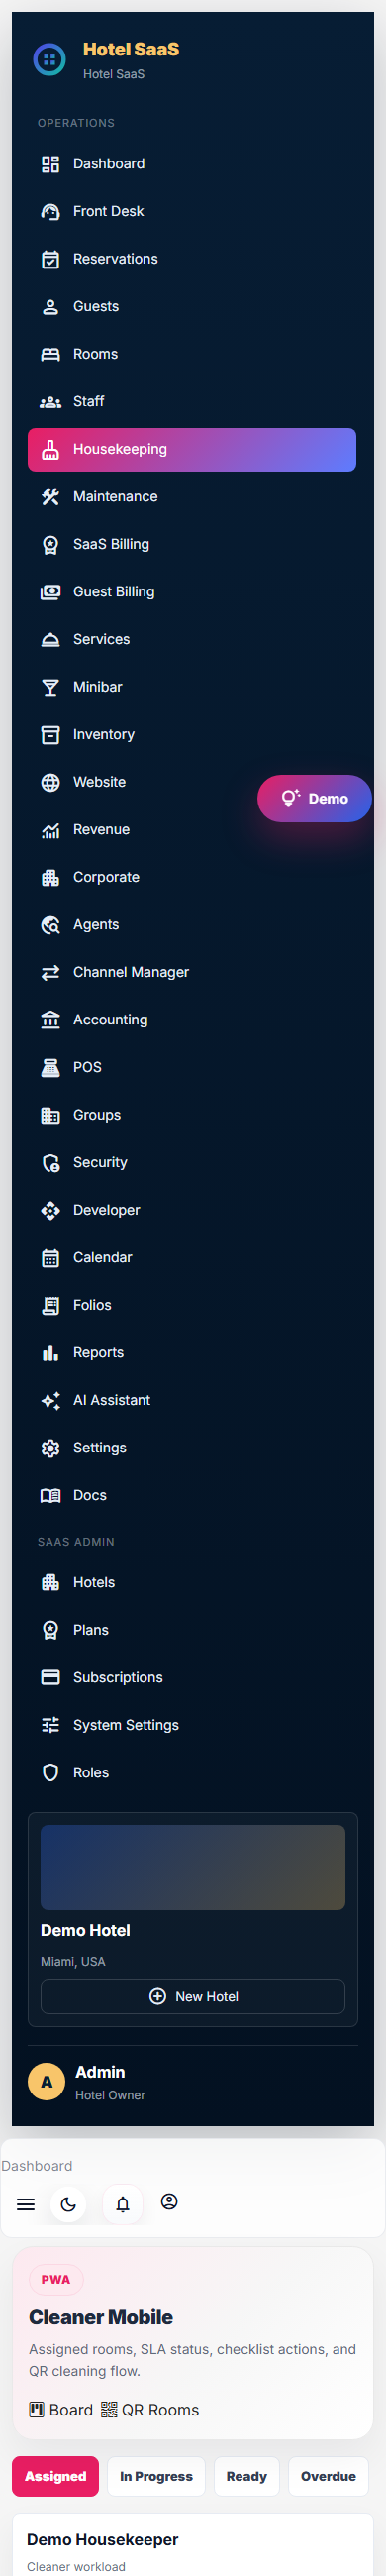Select the Assigned filter tab
Viewport: 386px width, 2576px height.
point(55,2475)
